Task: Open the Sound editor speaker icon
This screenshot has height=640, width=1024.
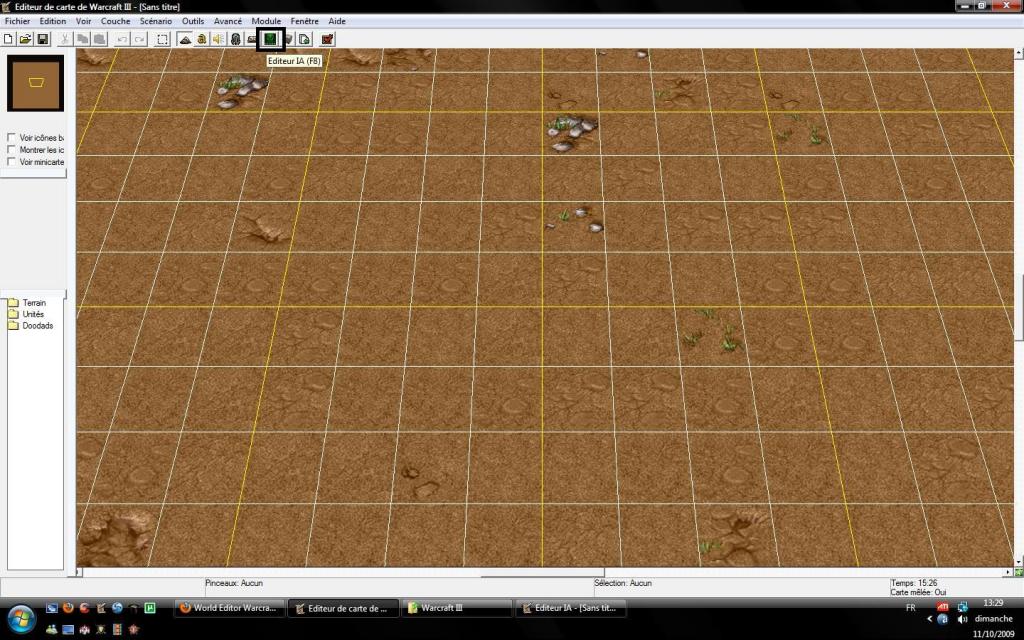Action: point(219,39)
